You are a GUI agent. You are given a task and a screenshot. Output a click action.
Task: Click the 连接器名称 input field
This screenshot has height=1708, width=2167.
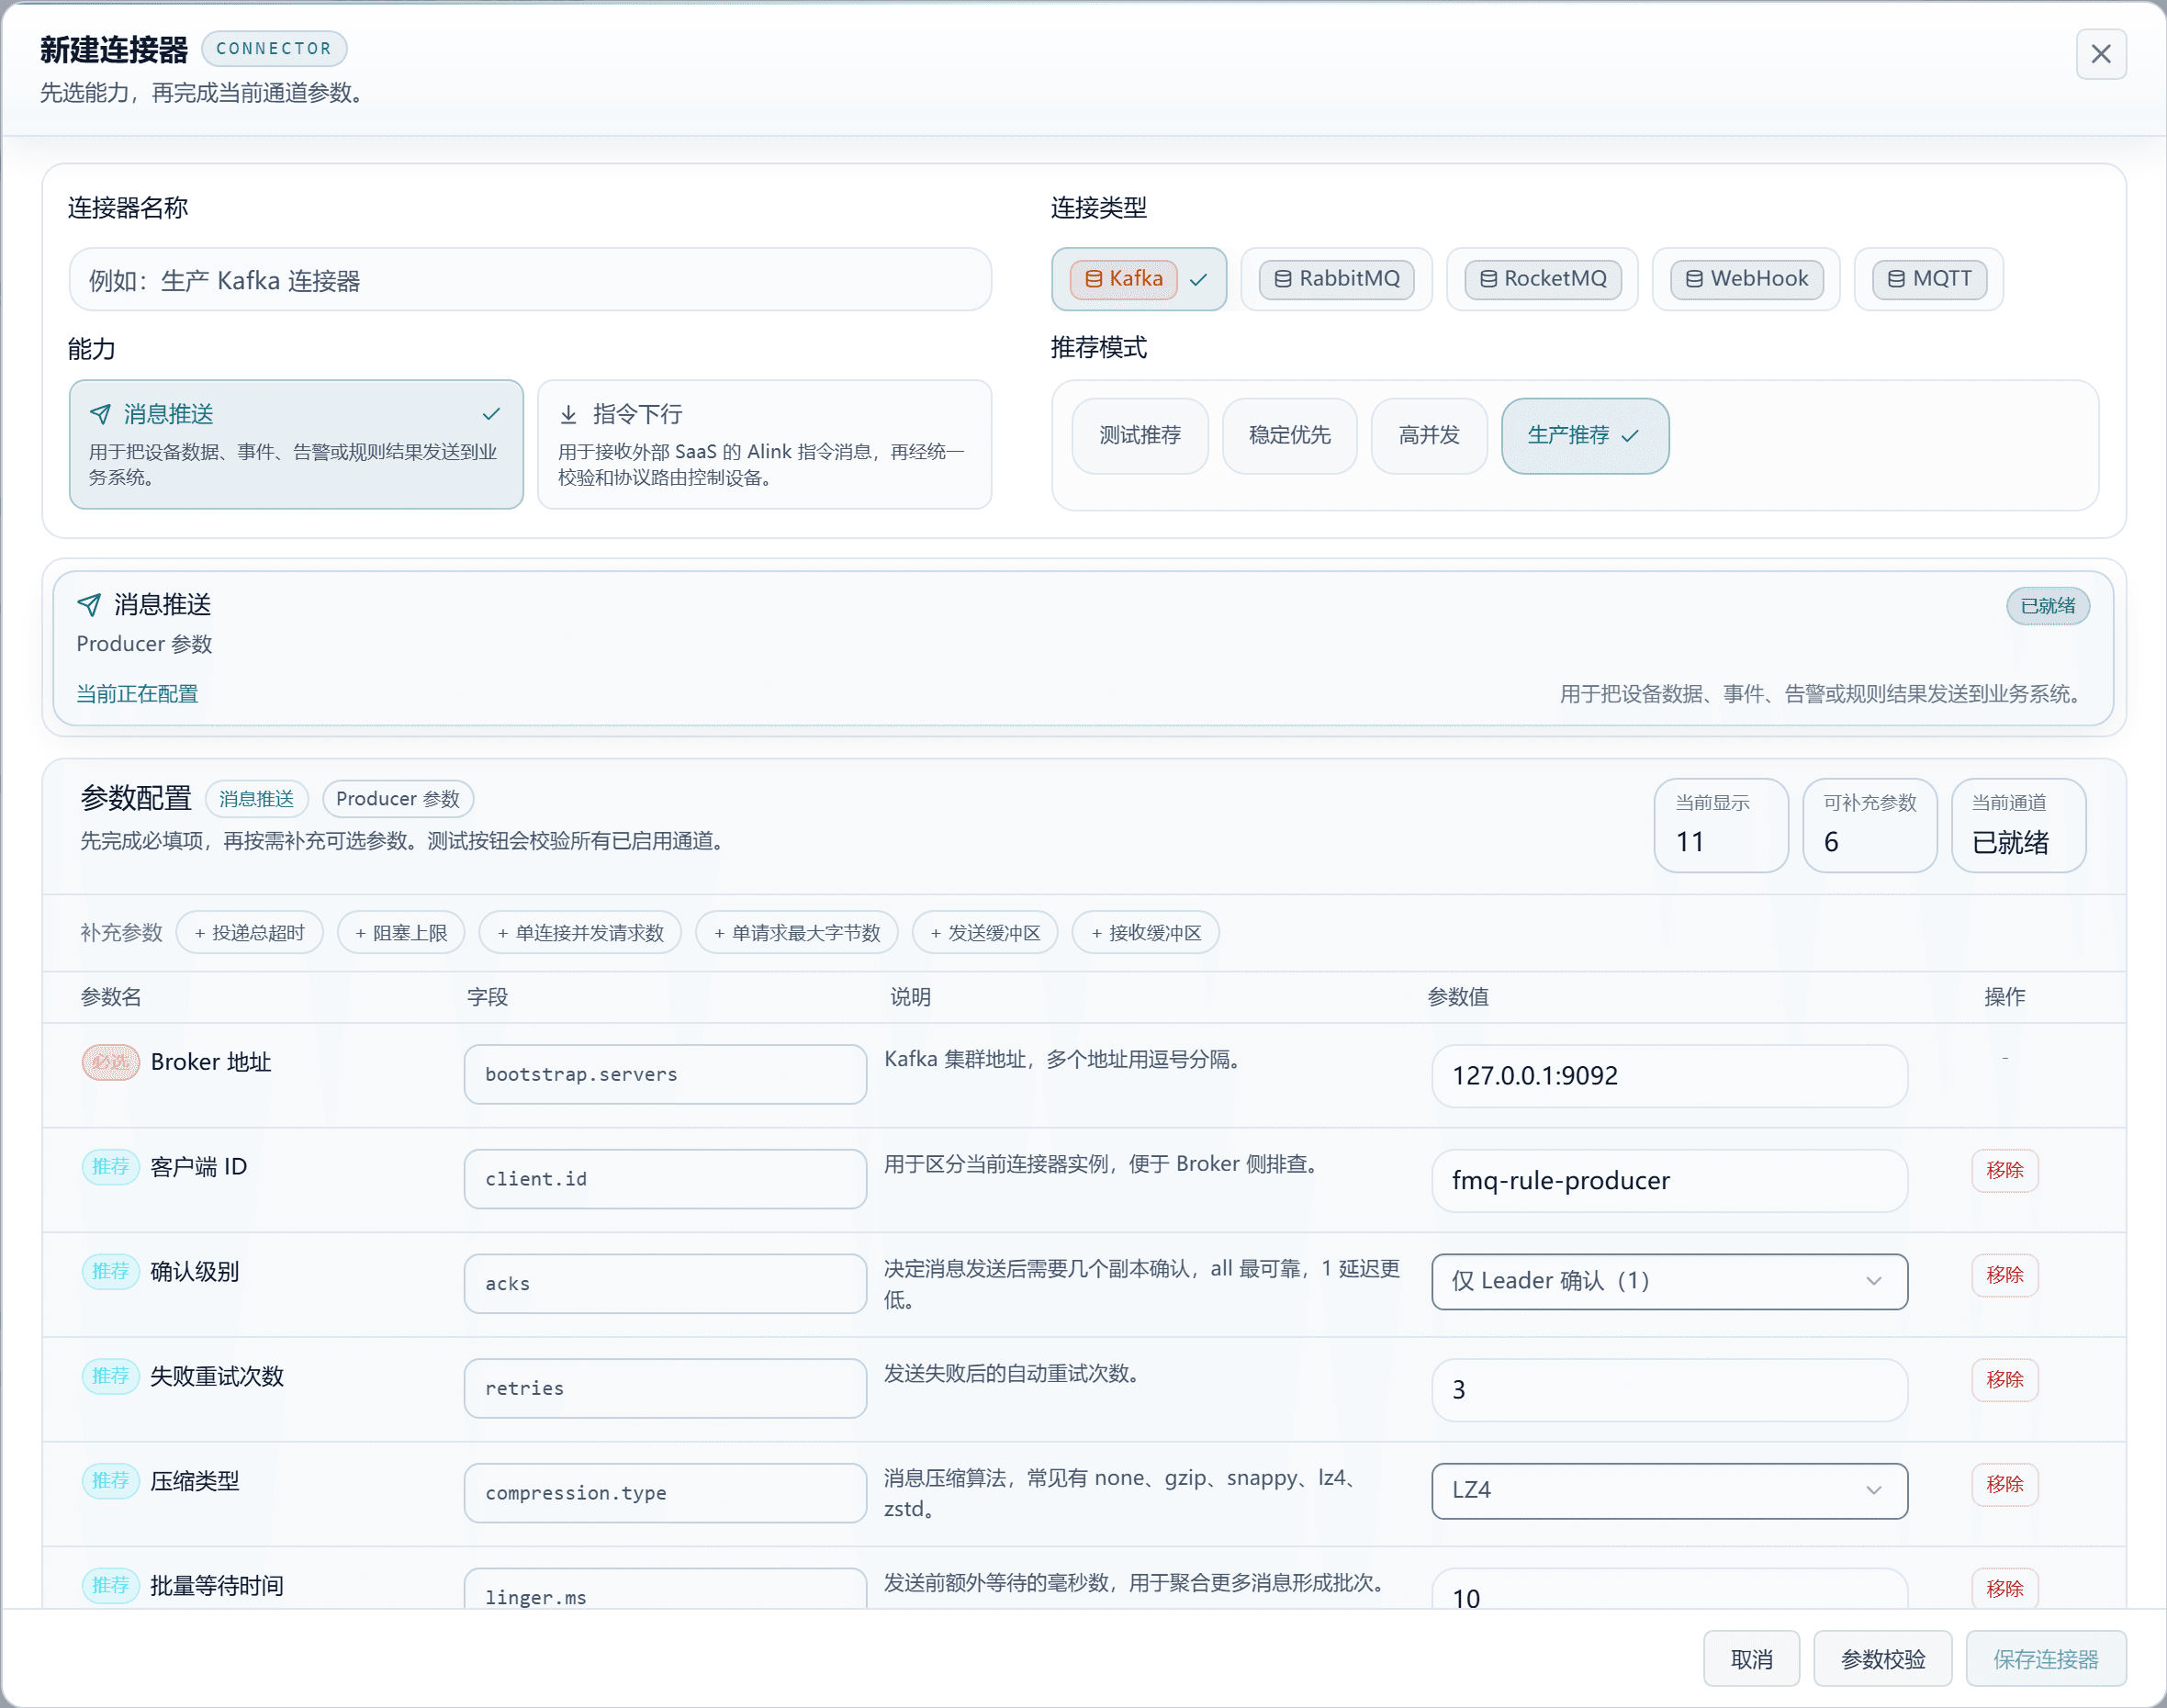coord(530,280)
